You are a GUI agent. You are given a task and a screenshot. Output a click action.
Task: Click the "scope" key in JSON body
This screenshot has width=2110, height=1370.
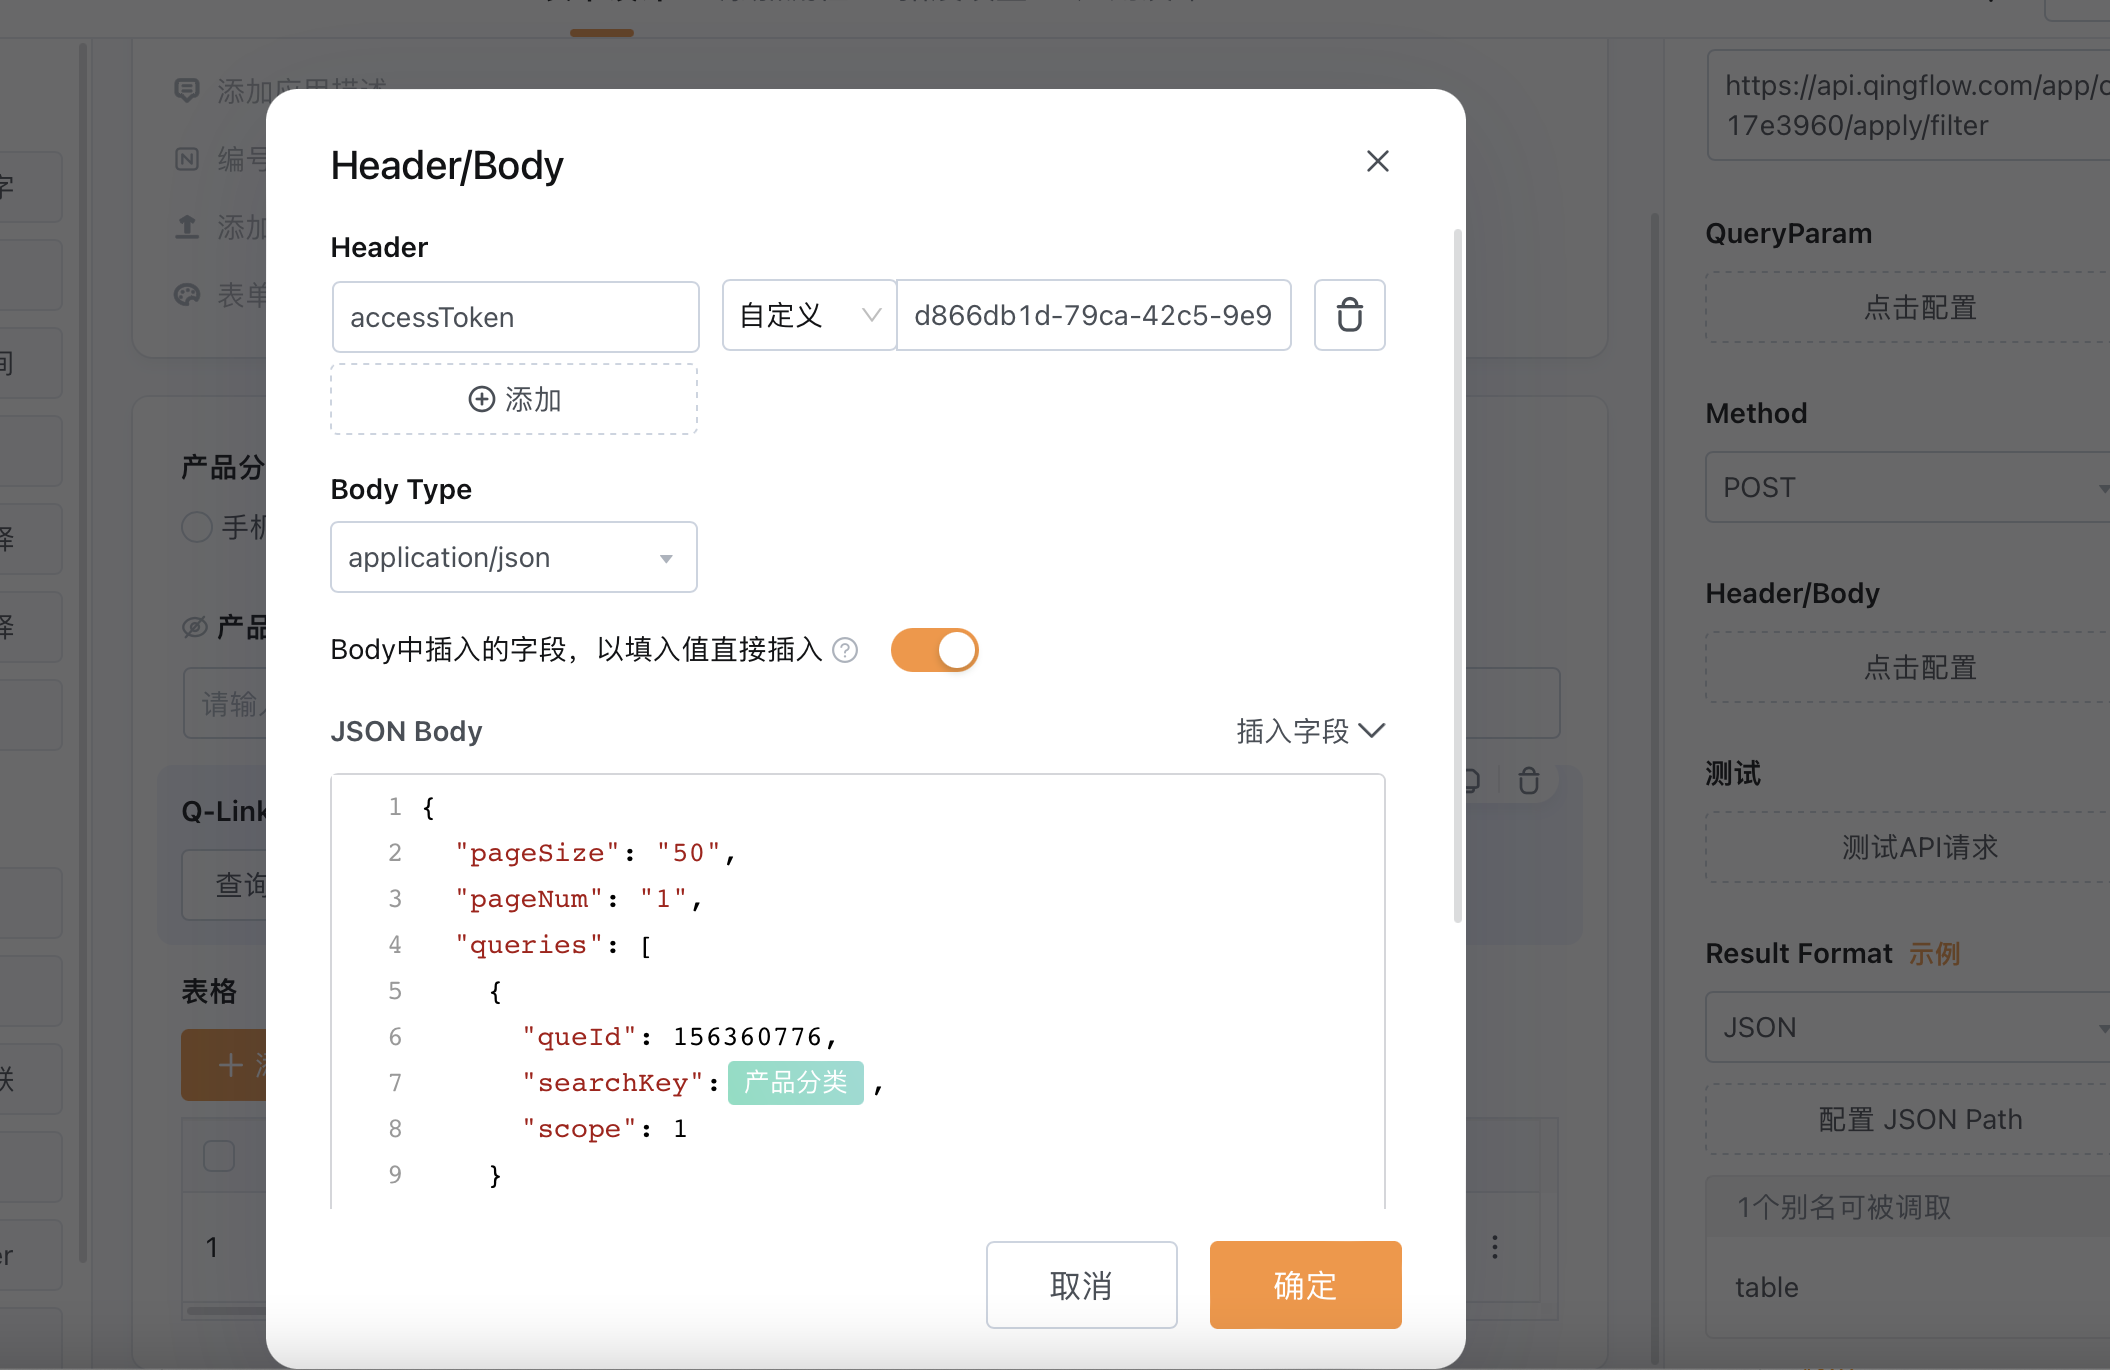(579, 1129)
